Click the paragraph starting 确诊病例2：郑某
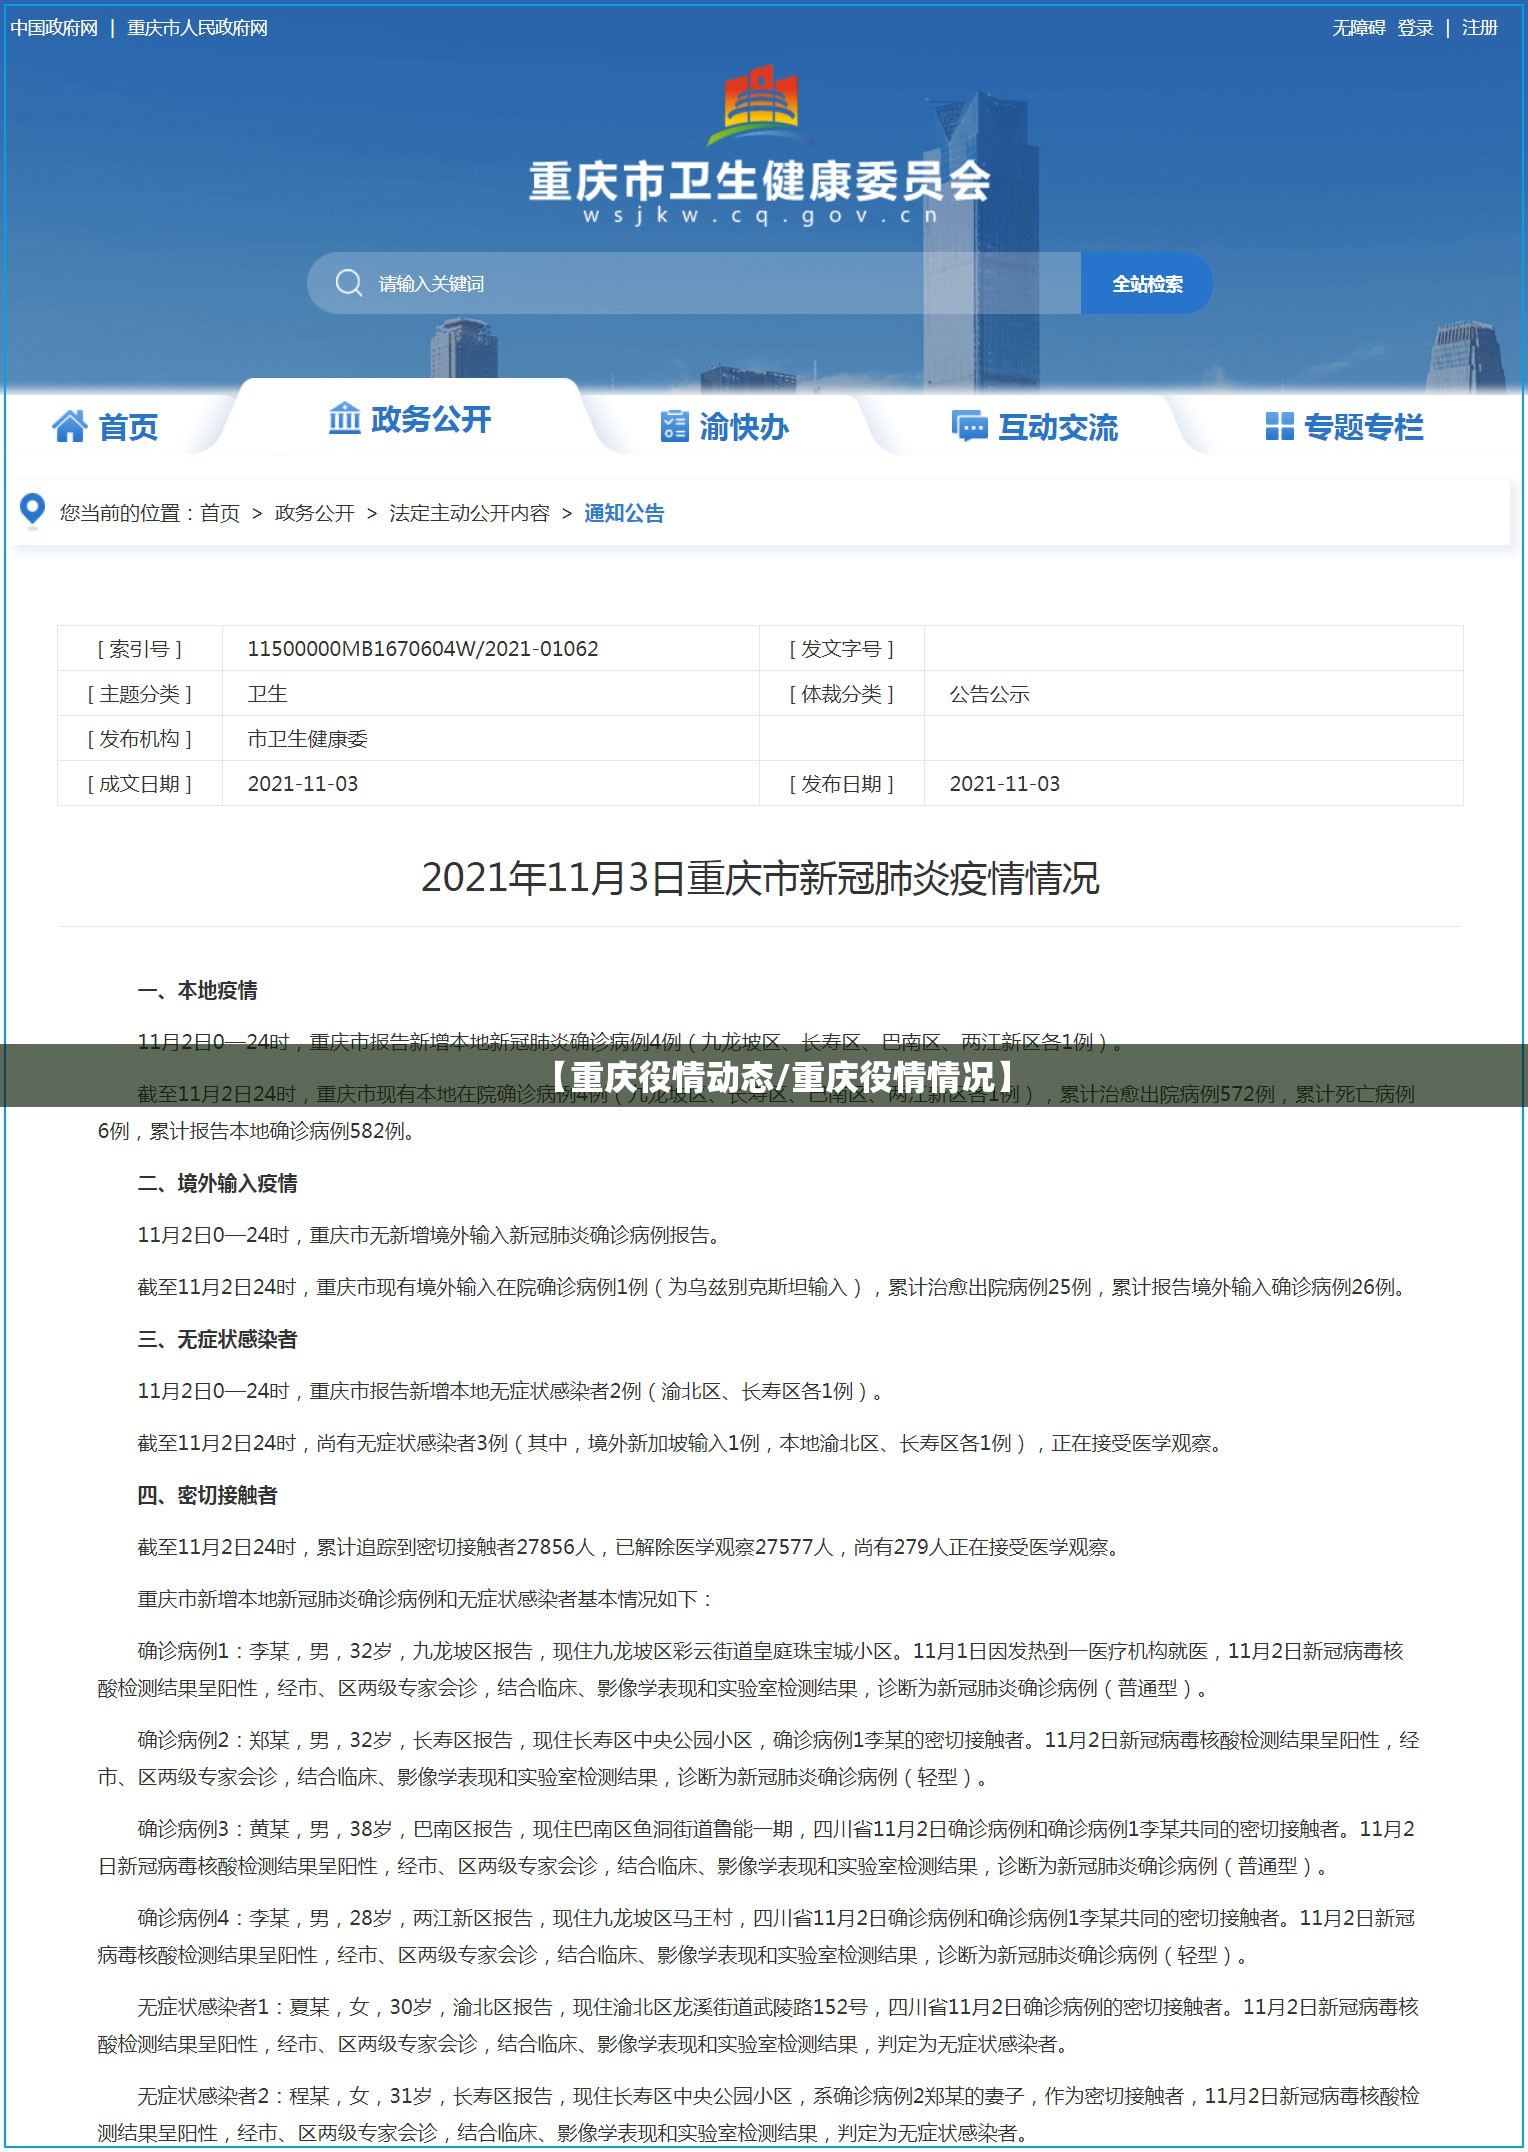This screenshot has width=1528, height=2152. click(758, 1758)
